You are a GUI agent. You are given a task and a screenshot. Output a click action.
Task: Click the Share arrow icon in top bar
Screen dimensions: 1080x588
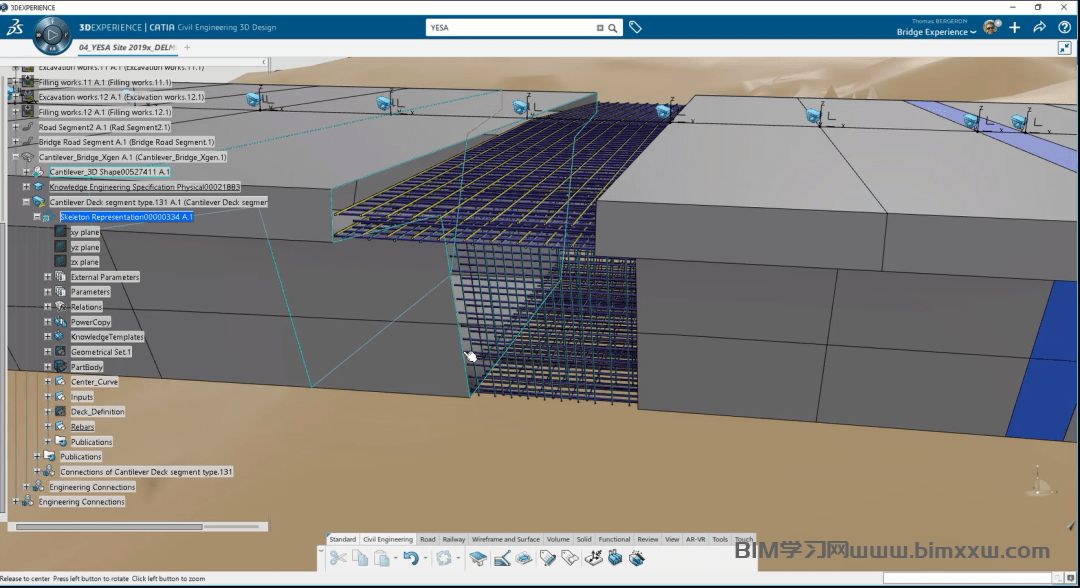[1039, 28]
